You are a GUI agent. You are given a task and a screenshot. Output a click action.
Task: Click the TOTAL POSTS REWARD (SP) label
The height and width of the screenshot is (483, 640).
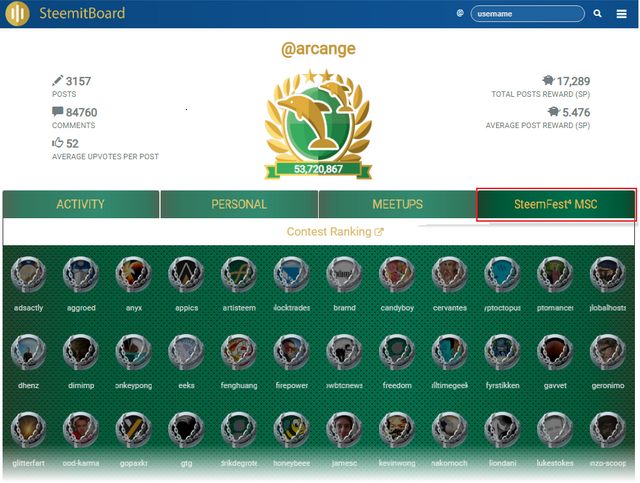click(x=540, y=94)
